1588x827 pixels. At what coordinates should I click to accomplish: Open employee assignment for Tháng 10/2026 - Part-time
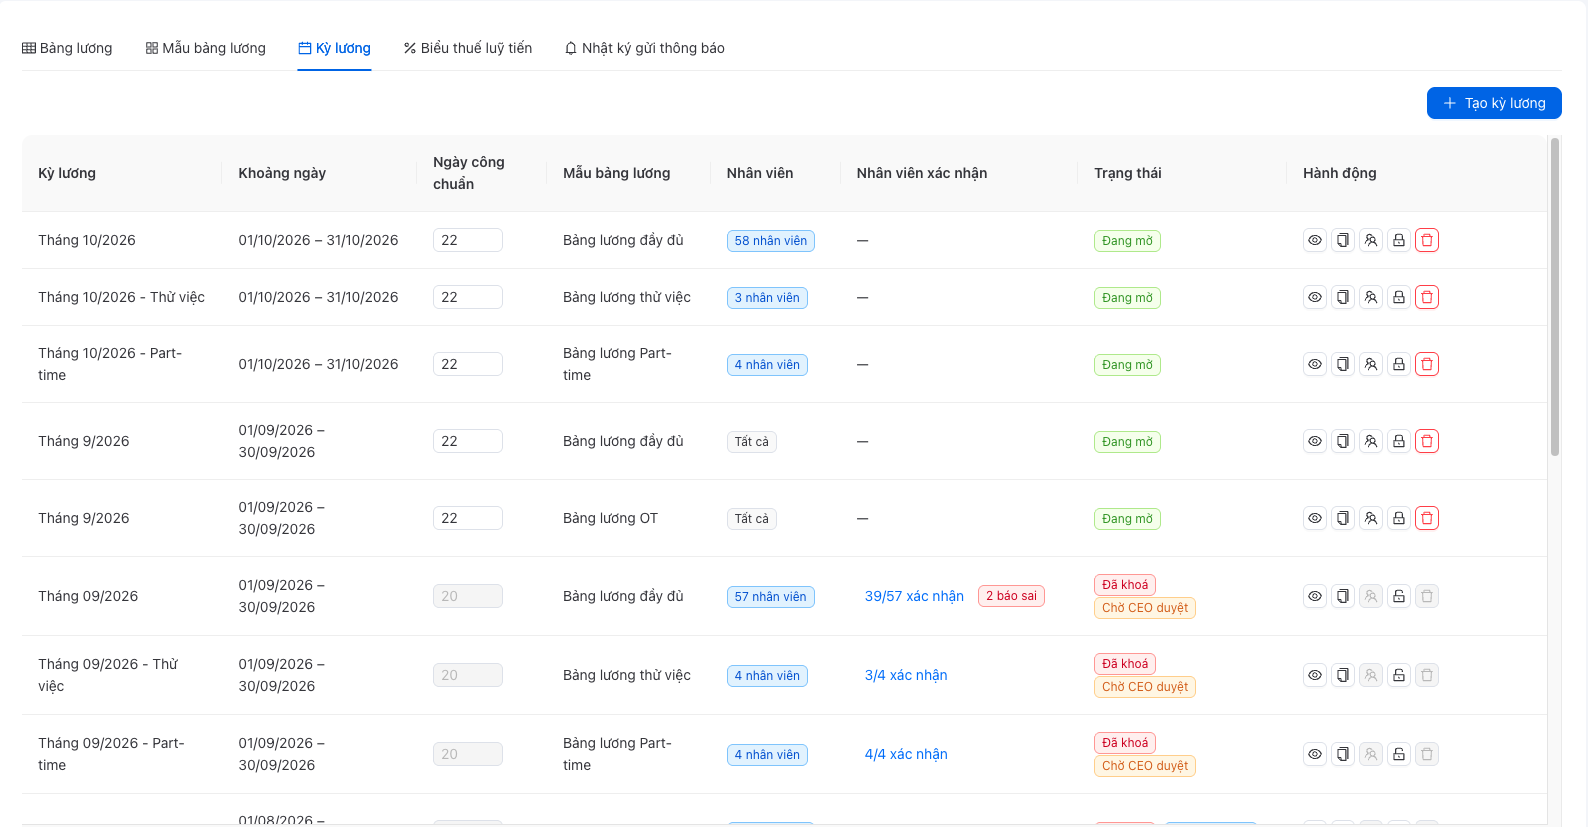click(x=1371, y=364)
